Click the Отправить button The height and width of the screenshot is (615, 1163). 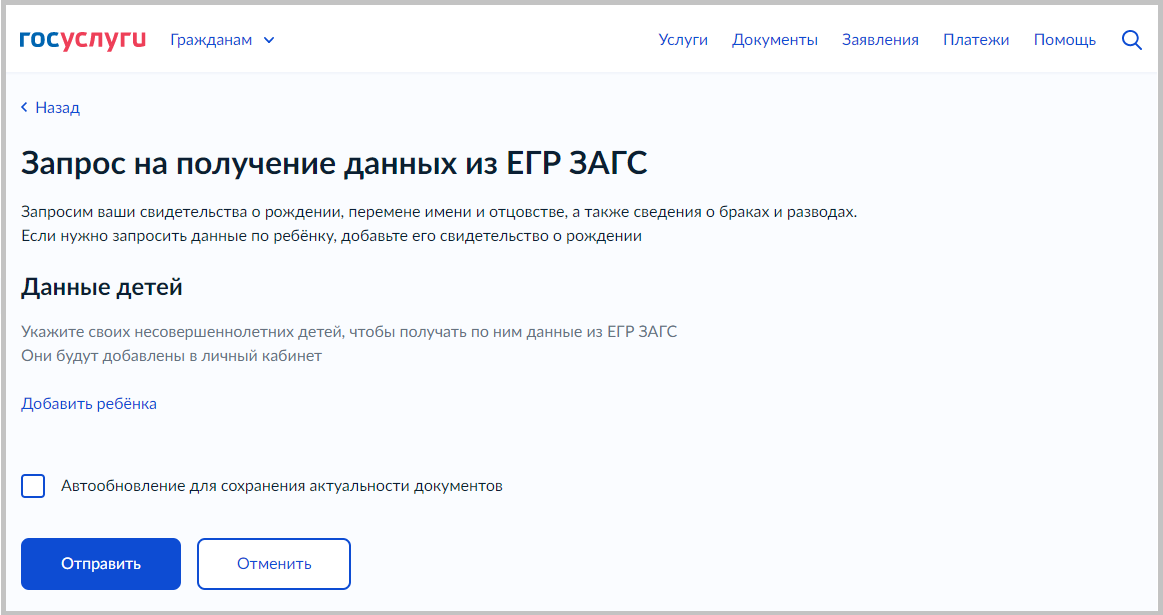coord(101,564)
